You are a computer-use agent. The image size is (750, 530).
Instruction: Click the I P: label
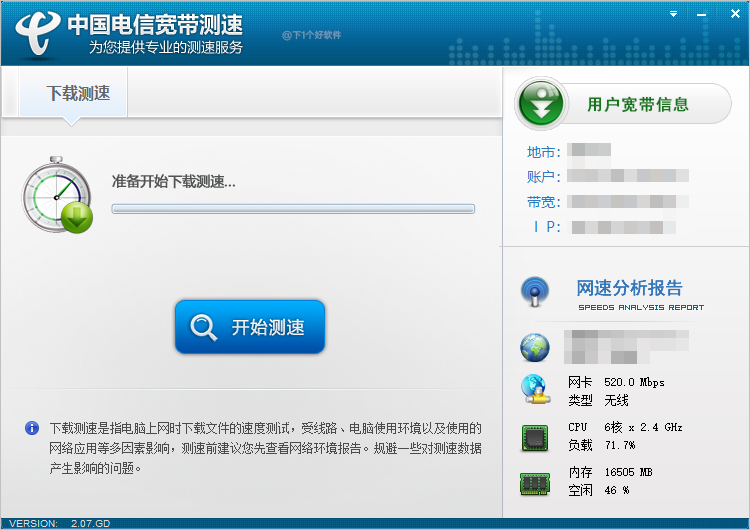pos(547,226)
